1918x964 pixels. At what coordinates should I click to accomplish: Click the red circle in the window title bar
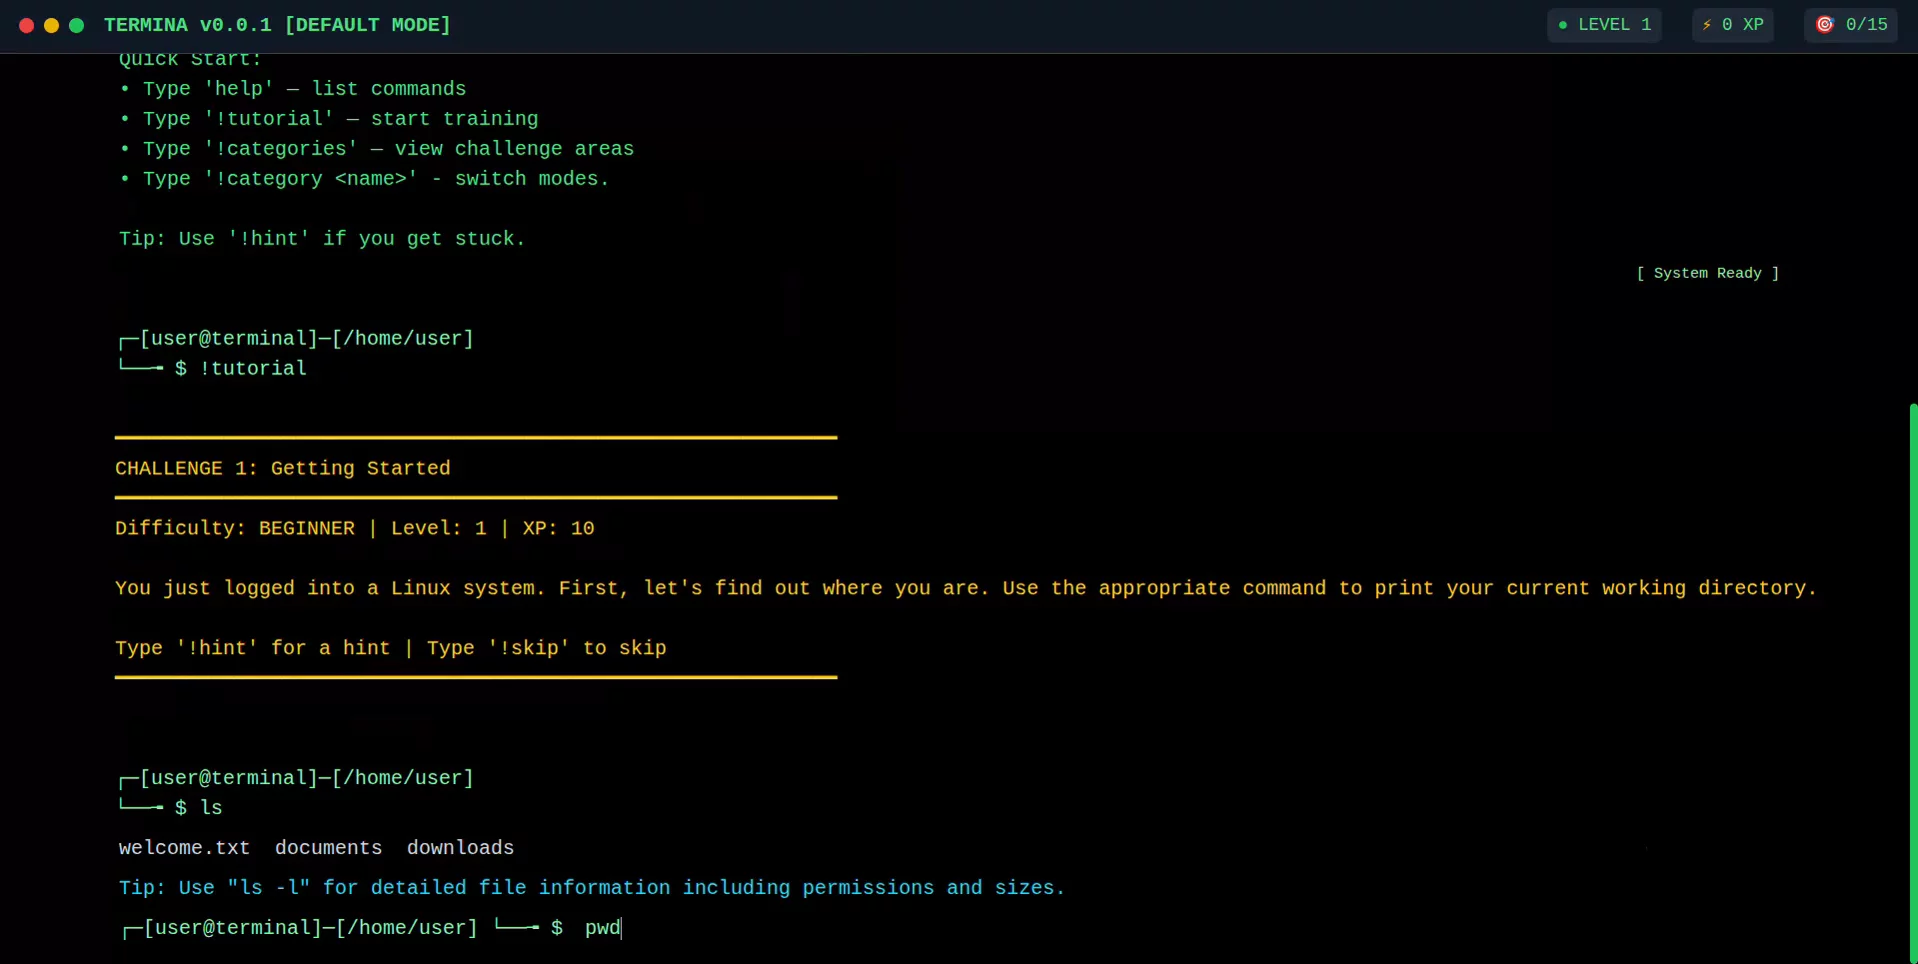tap(26, 26)
